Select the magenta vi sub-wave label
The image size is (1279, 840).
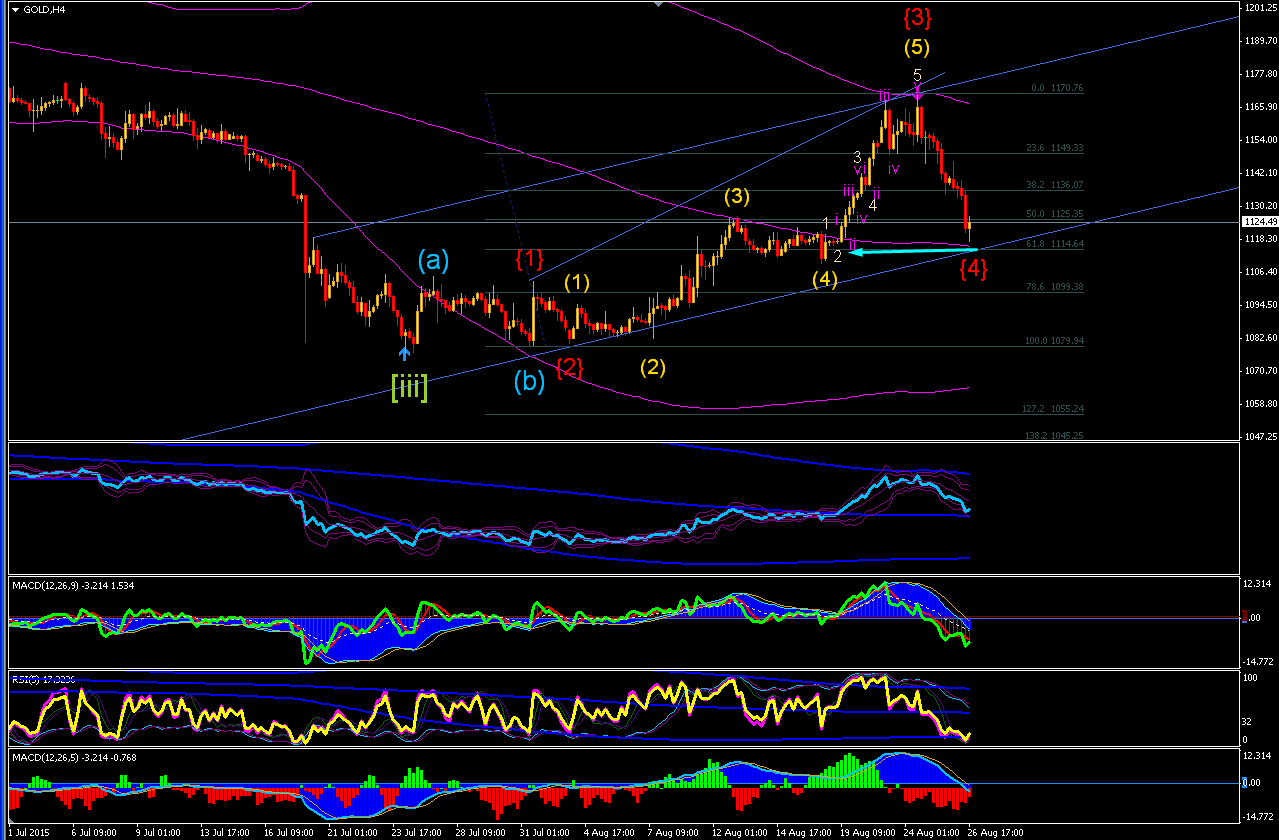[859, 171]
